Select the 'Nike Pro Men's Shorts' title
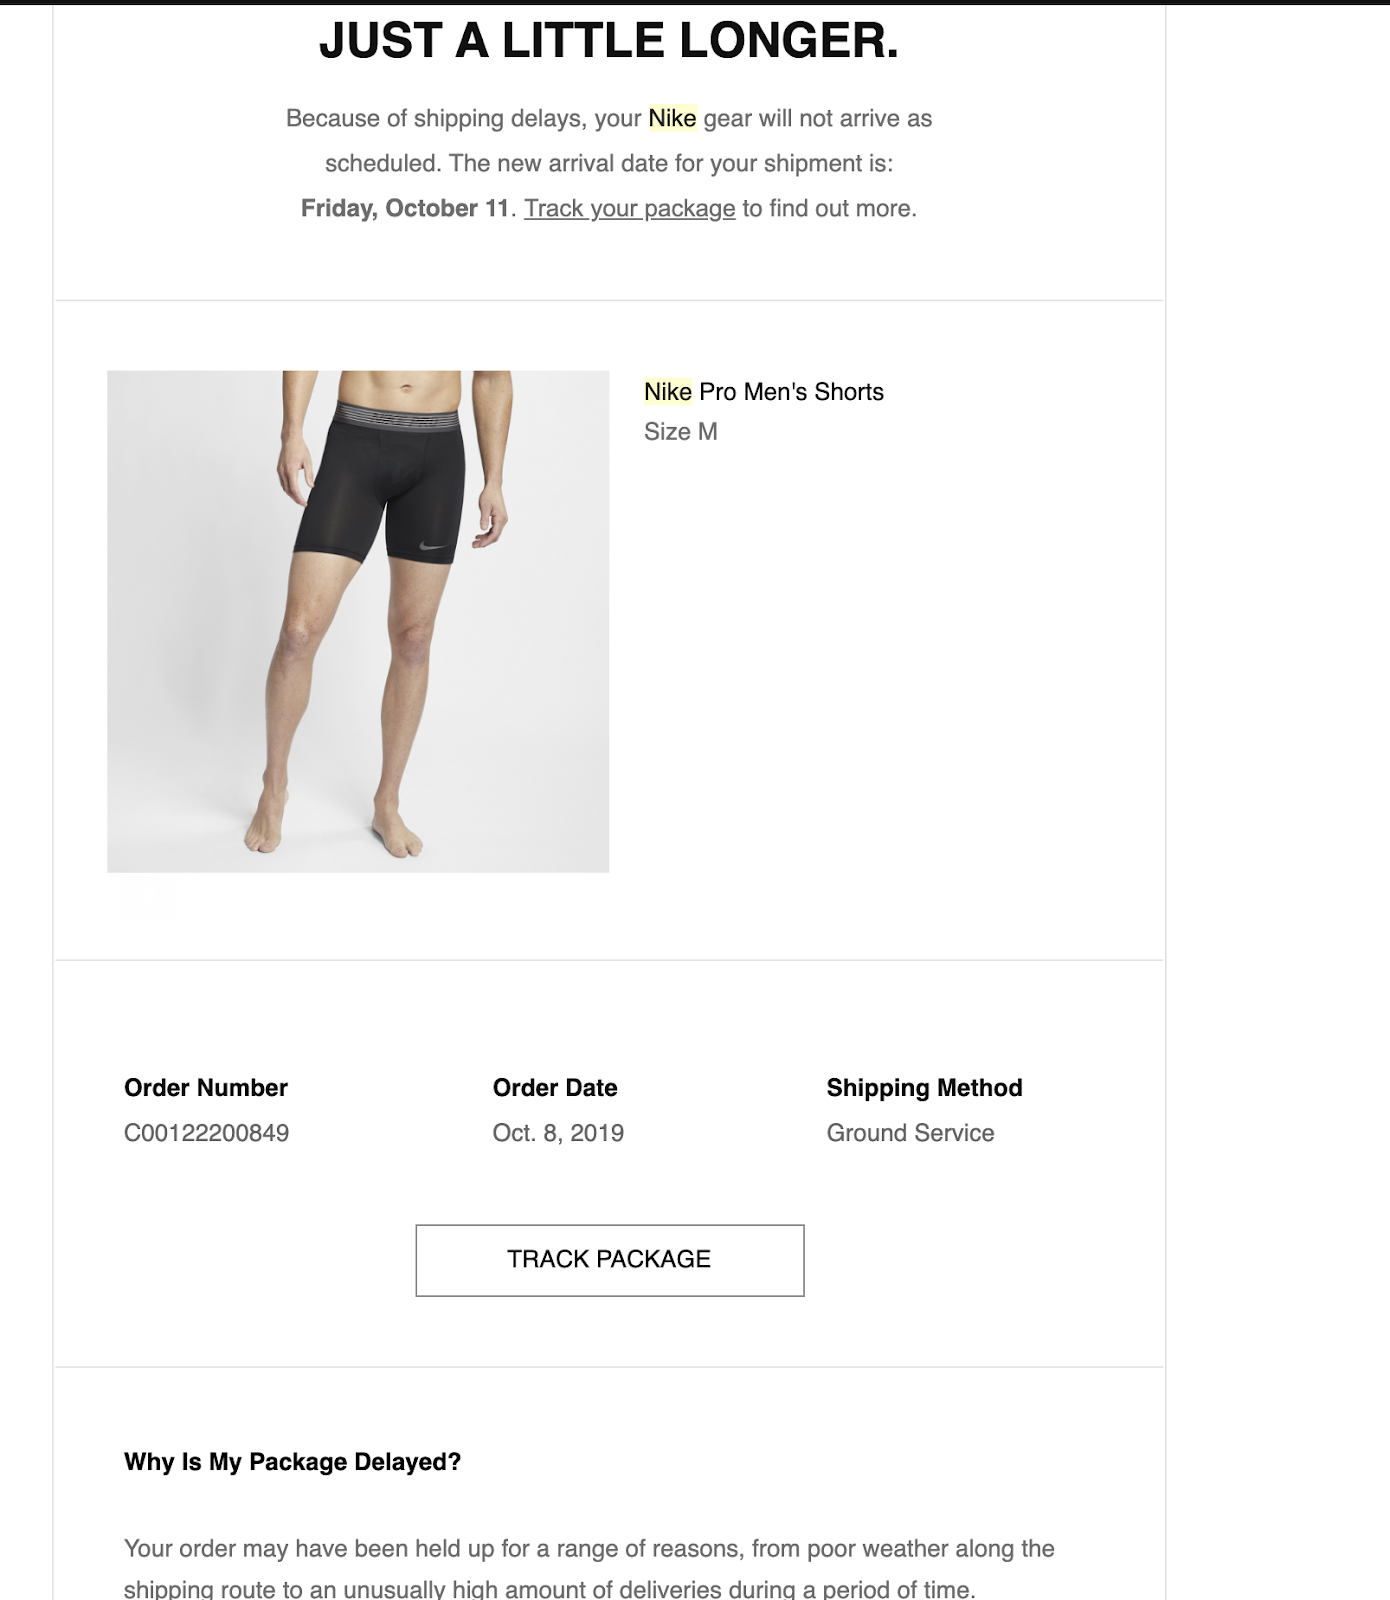Screen dimensions: 1390x1600 click(x=764, y=392)
